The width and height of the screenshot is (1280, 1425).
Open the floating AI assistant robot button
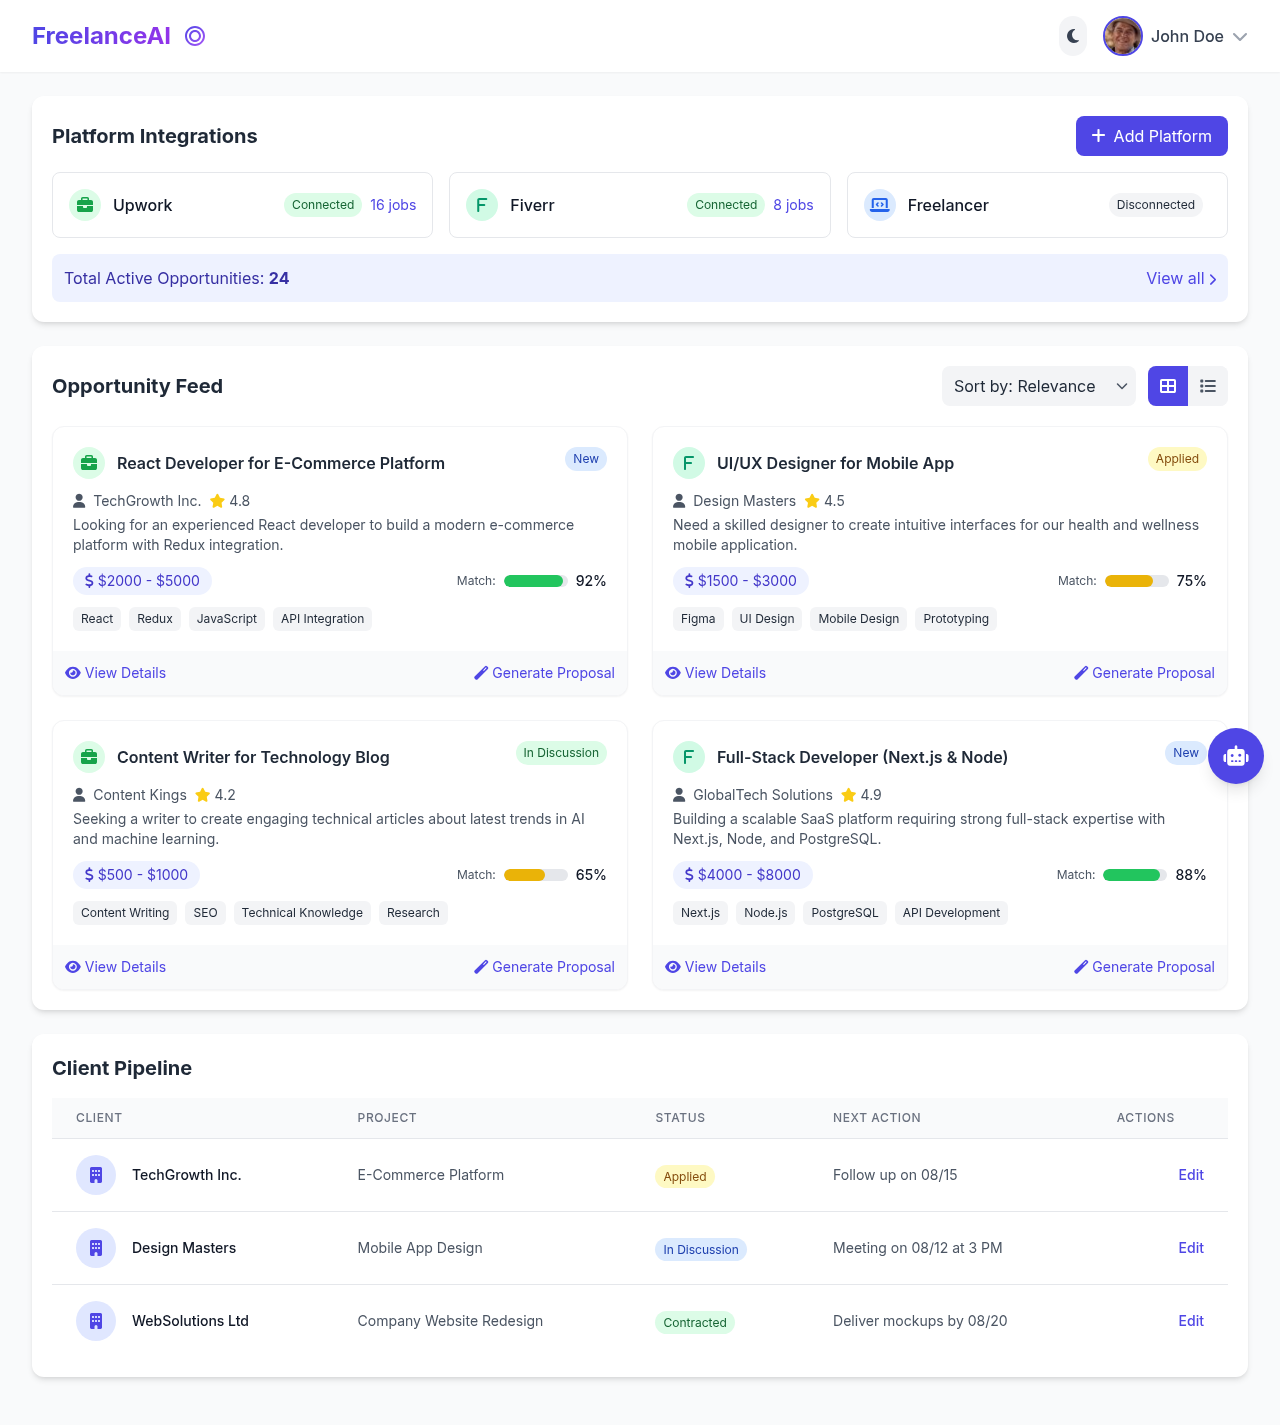(1236, 756)
